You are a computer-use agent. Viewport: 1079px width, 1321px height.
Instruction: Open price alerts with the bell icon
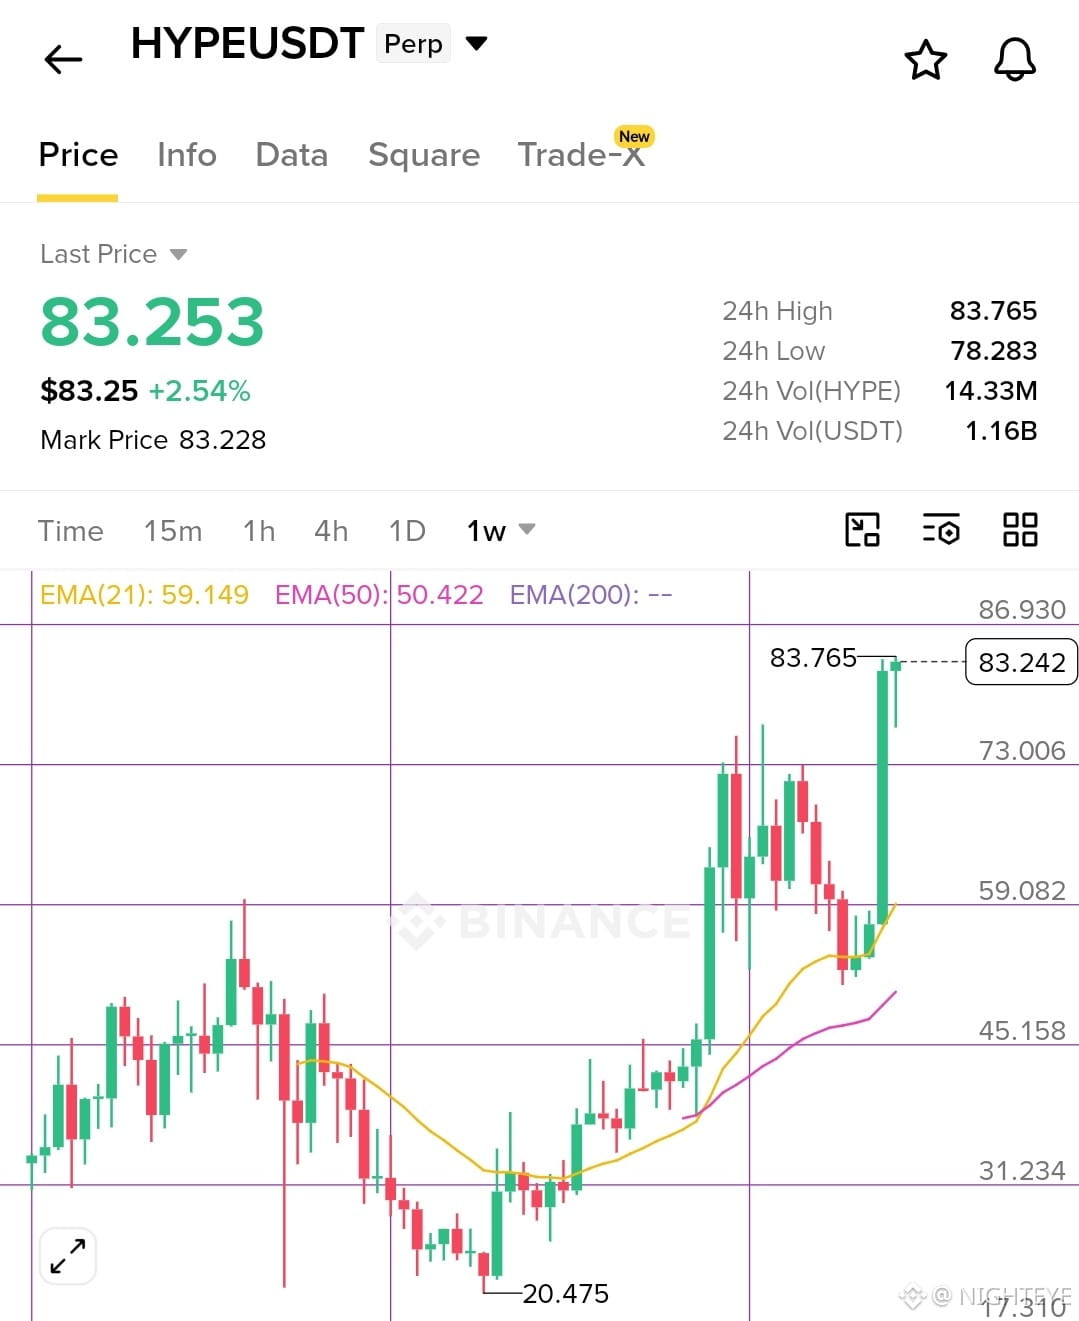coord(1014,60)
